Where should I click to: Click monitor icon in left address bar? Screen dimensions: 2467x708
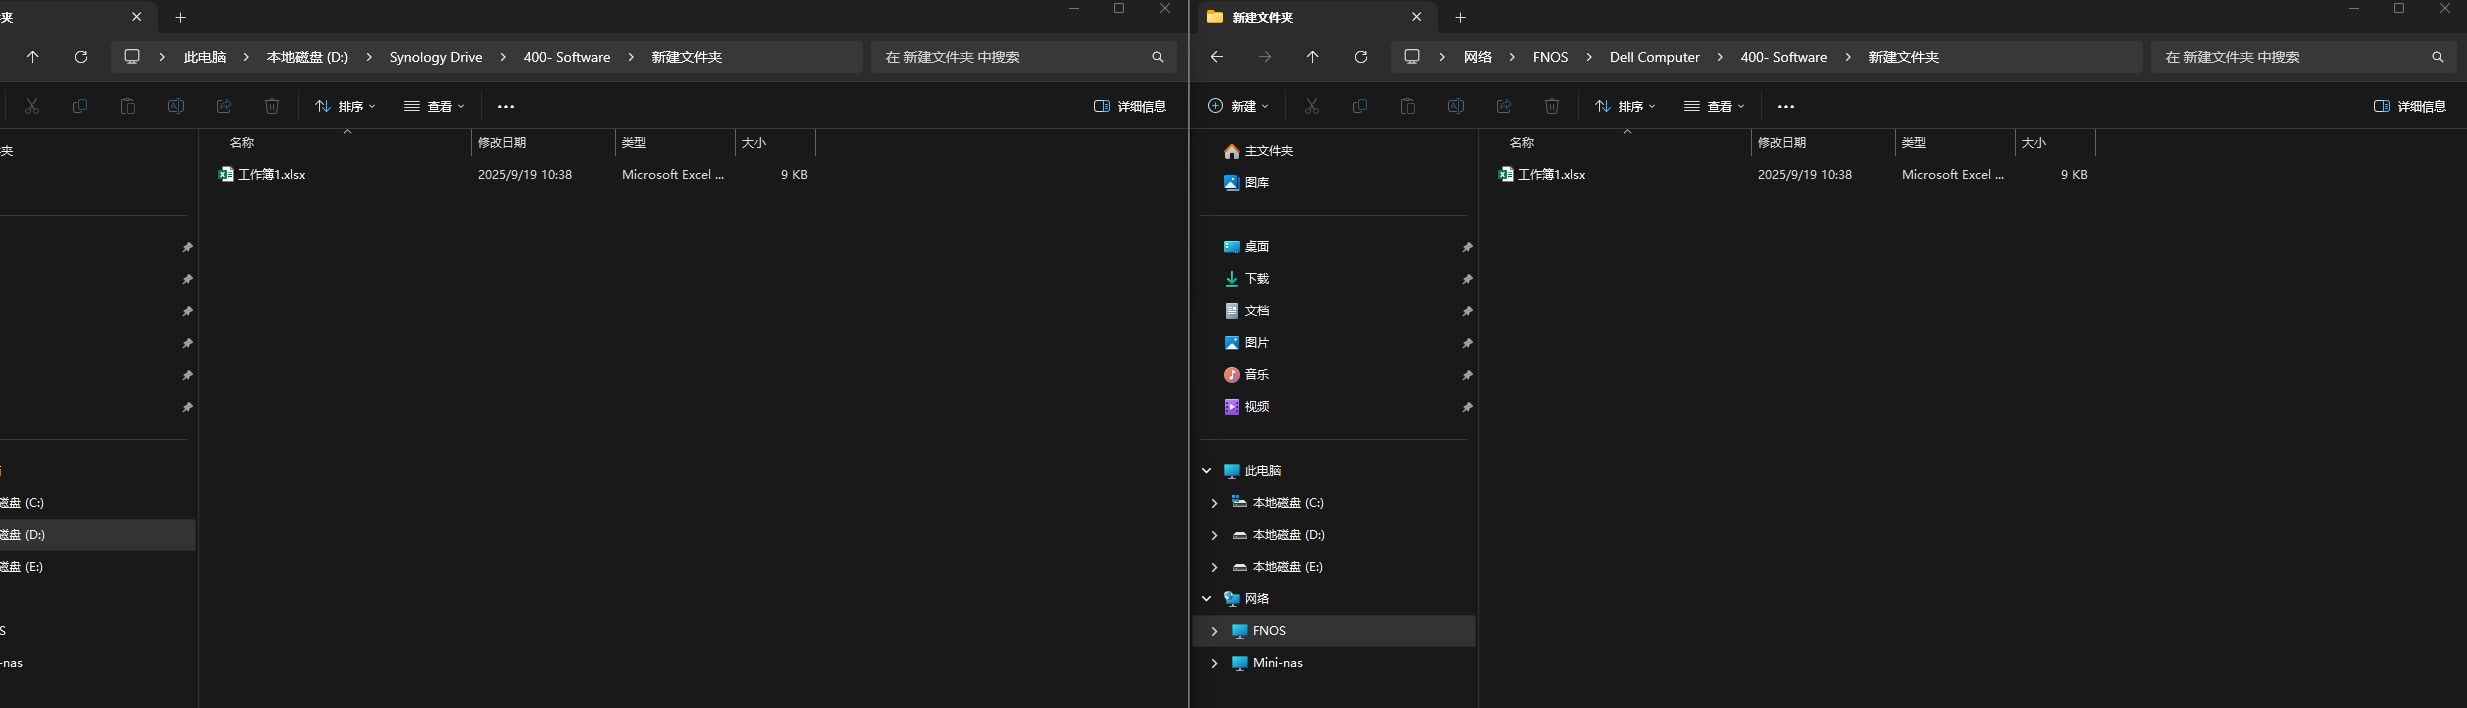pyautogui.click(x=132, y=57)
